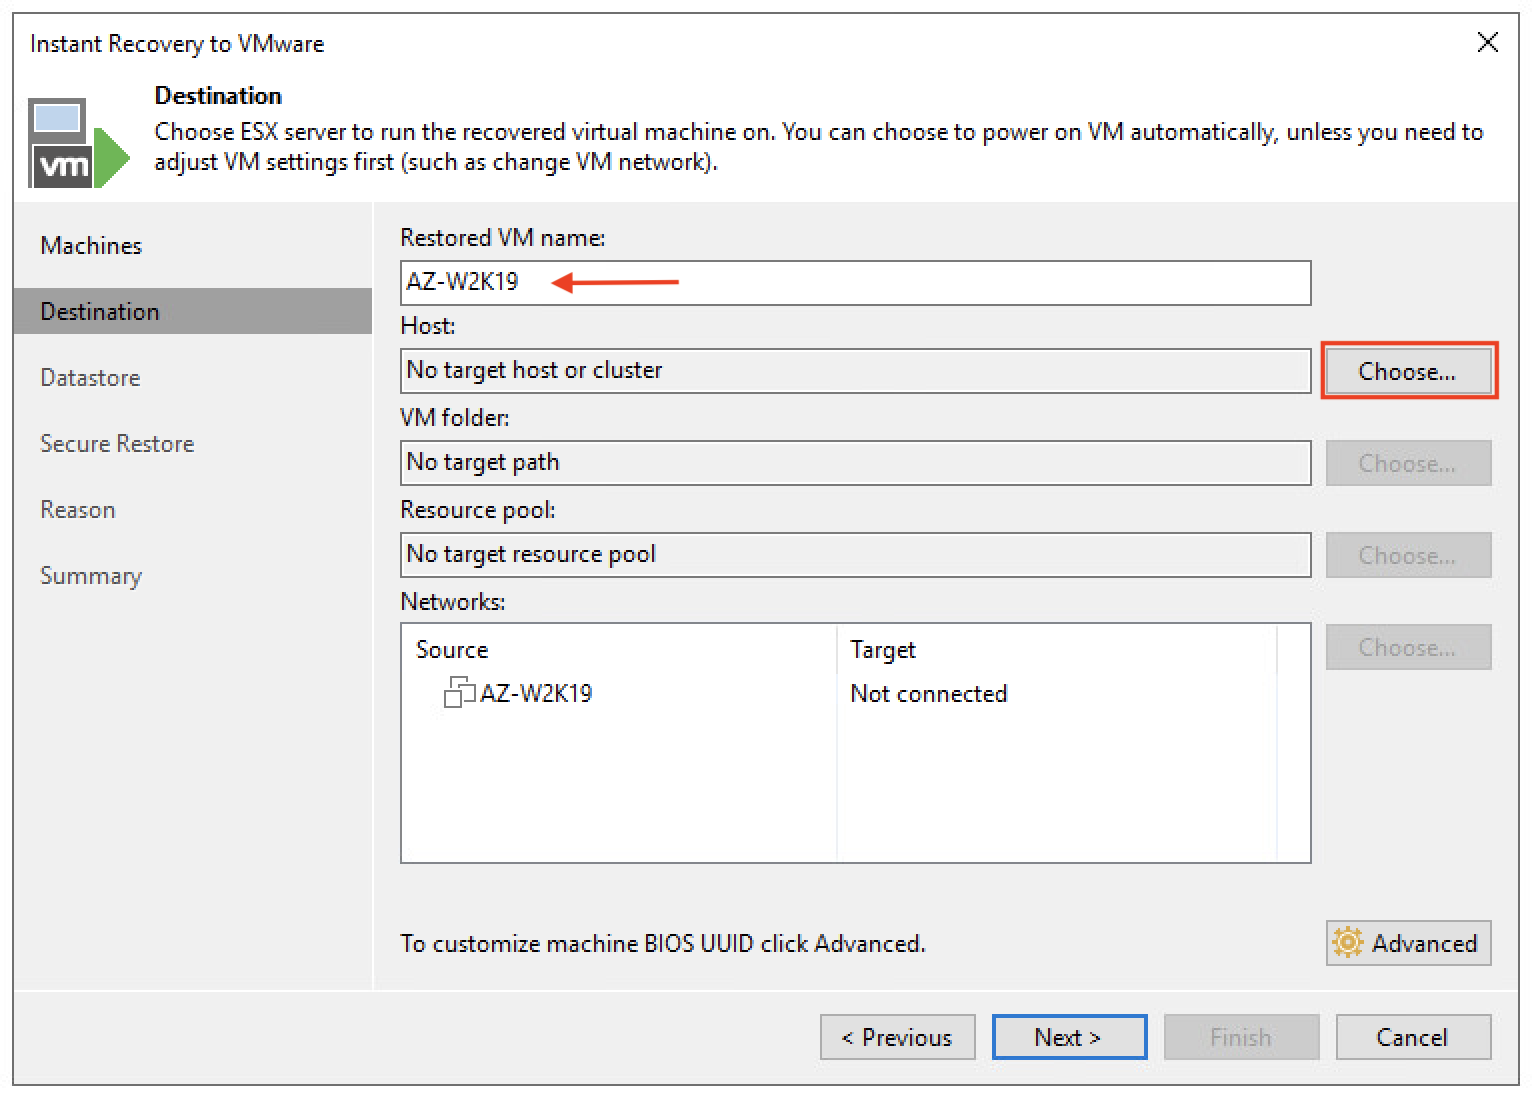The width and height of the screenshot is (1532, 1098).
Task: Click the gear icon on the Advanced button
Action: [1348, 942]
